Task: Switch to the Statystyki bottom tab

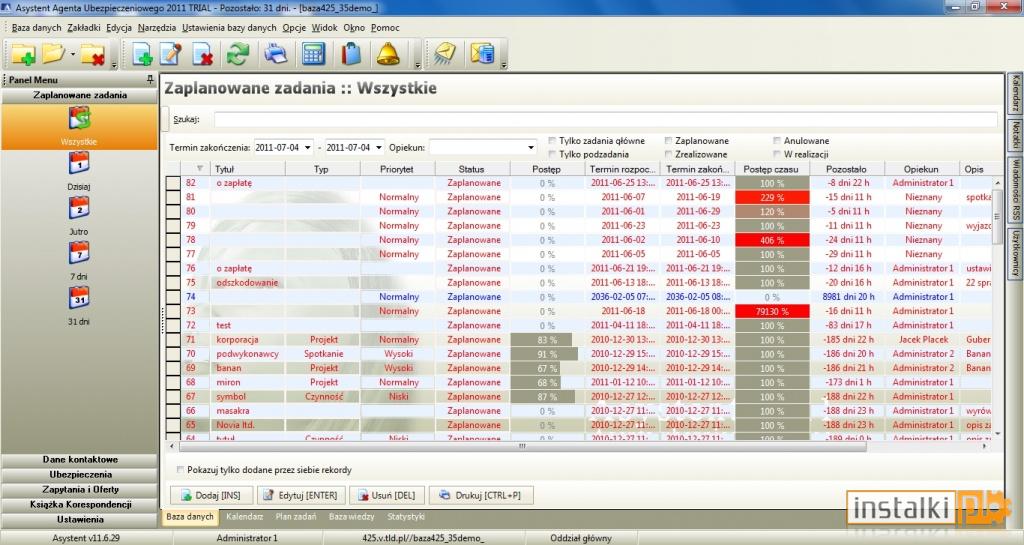Action: point(406,517)
